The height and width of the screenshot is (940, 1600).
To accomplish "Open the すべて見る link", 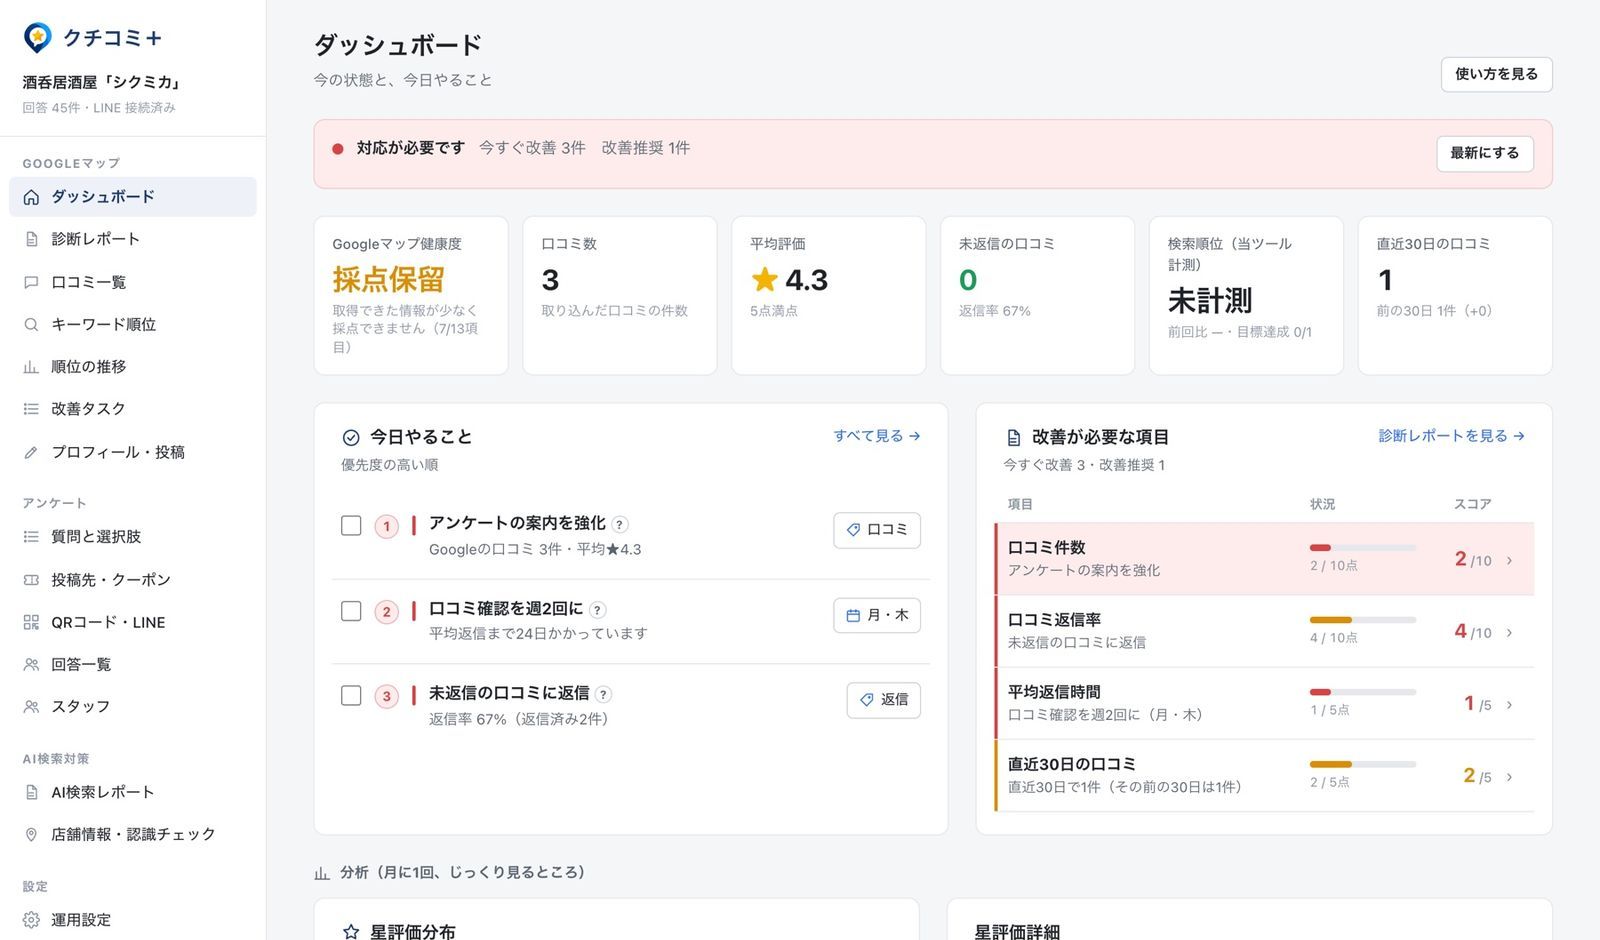I will [x=877, y=436].
